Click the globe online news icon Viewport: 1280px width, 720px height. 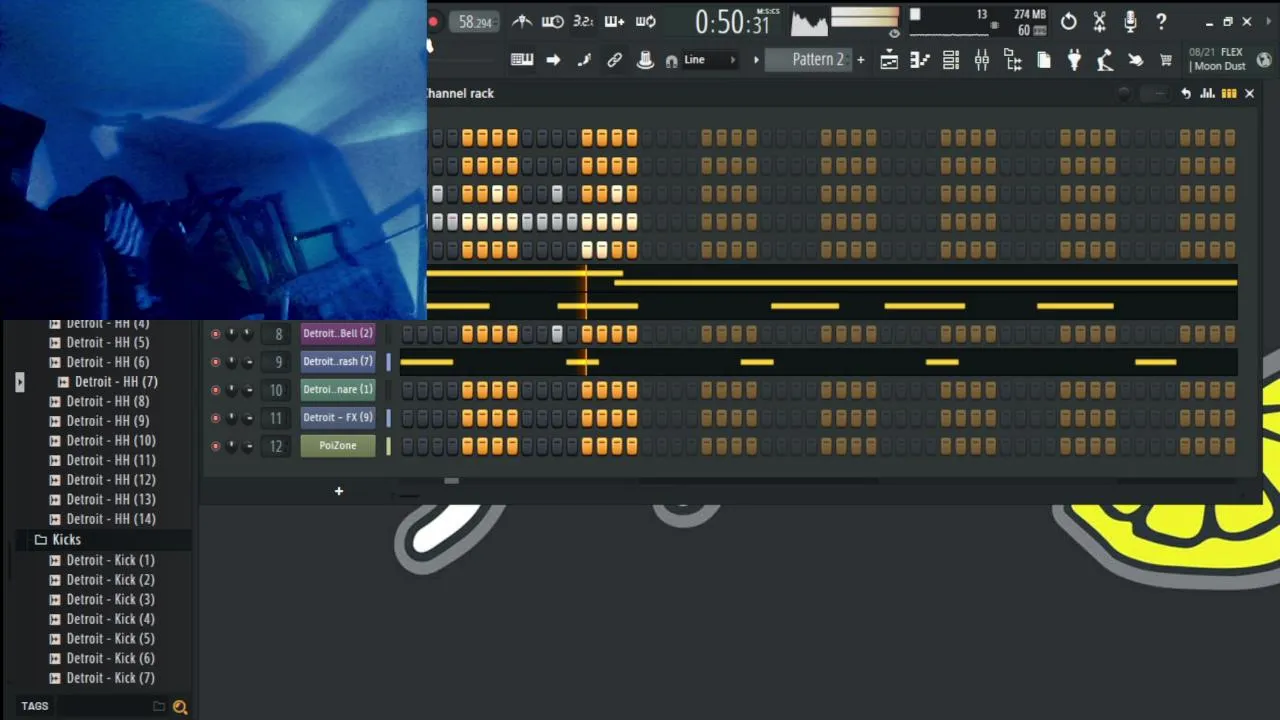click(x=1264, y=60)
